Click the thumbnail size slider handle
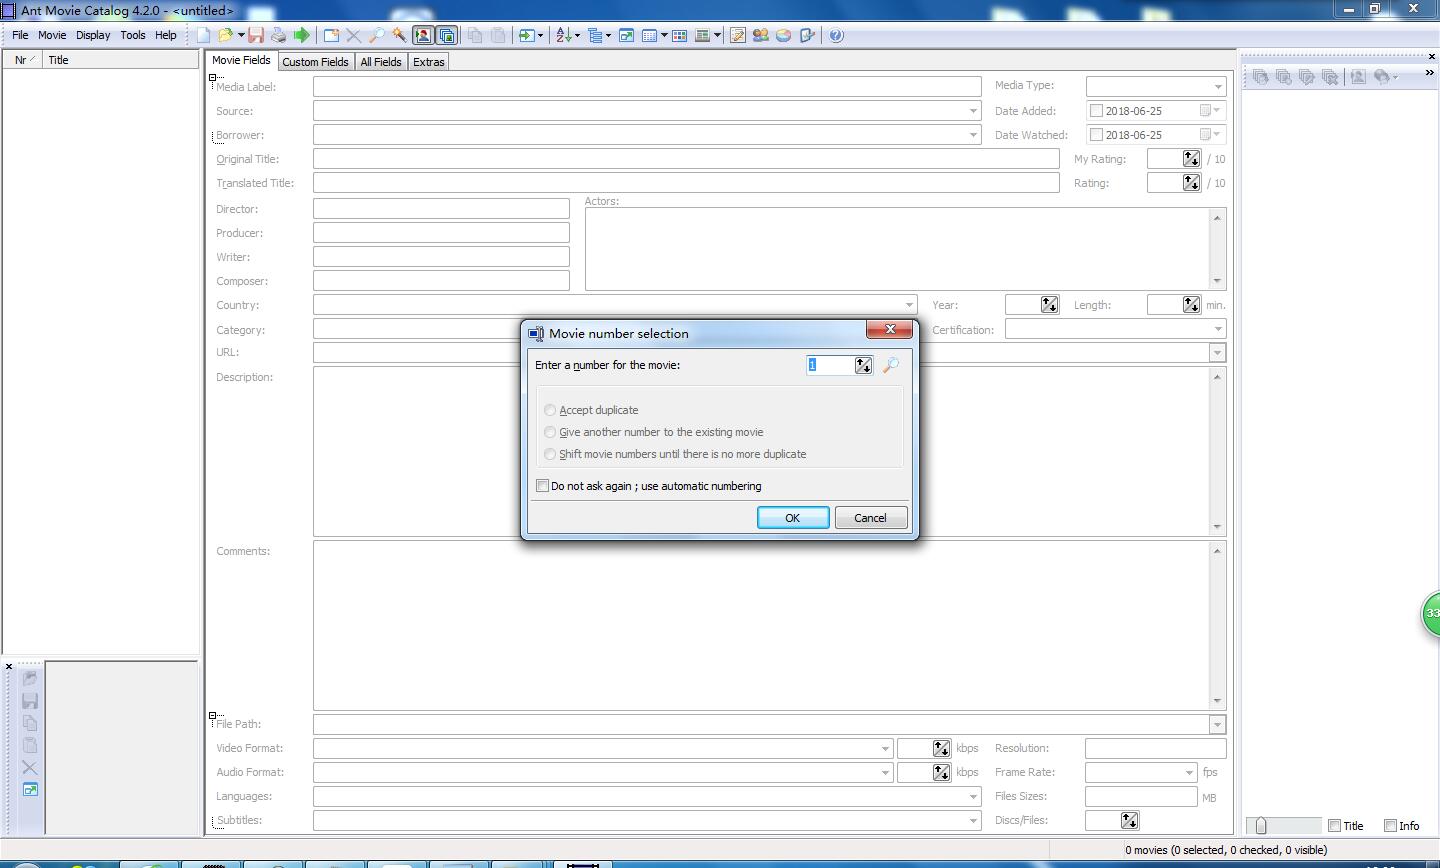 click(1261, 826)
